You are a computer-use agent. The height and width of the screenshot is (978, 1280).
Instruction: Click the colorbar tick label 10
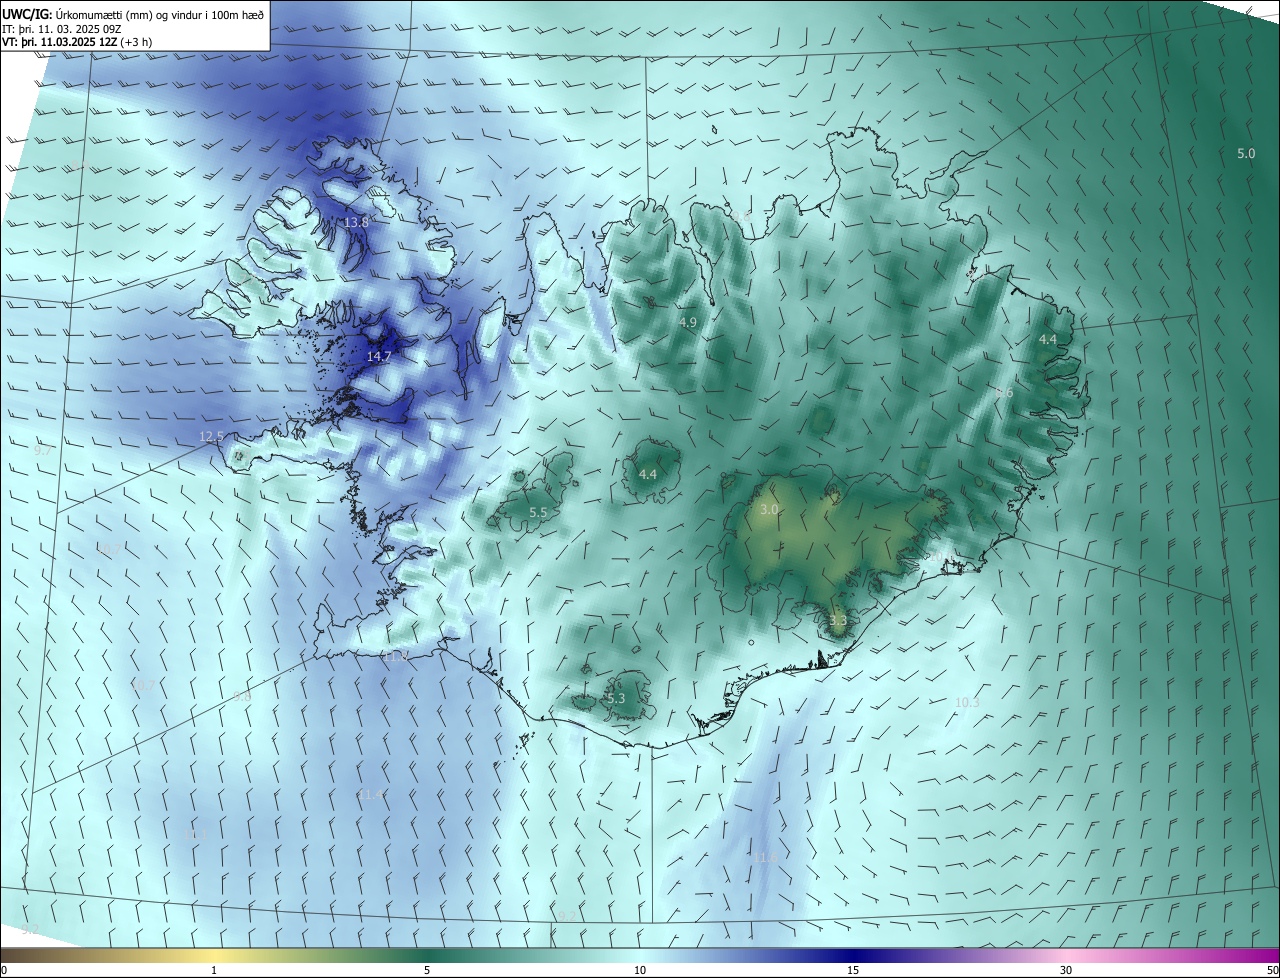(x=640, y=970)
